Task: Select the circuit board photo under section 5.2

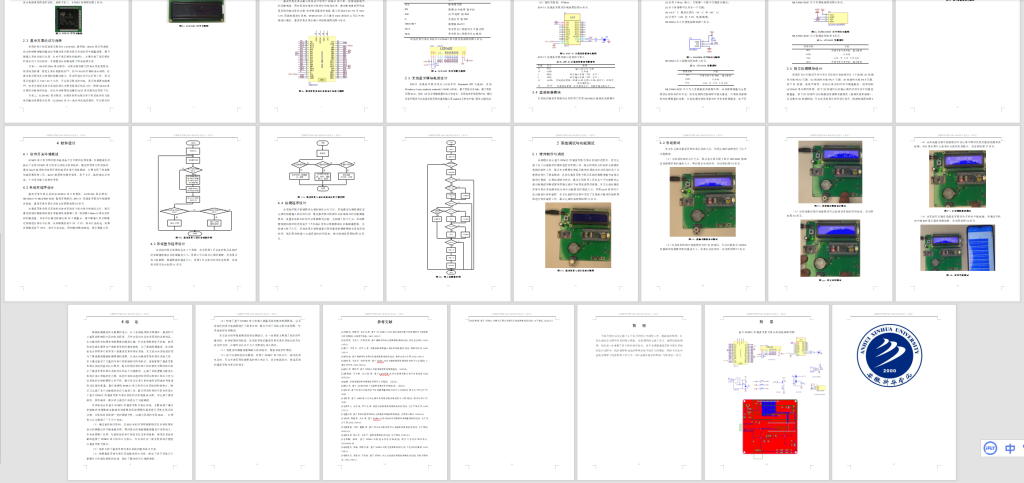Action: pyautogui.click(x=702, y=204)
